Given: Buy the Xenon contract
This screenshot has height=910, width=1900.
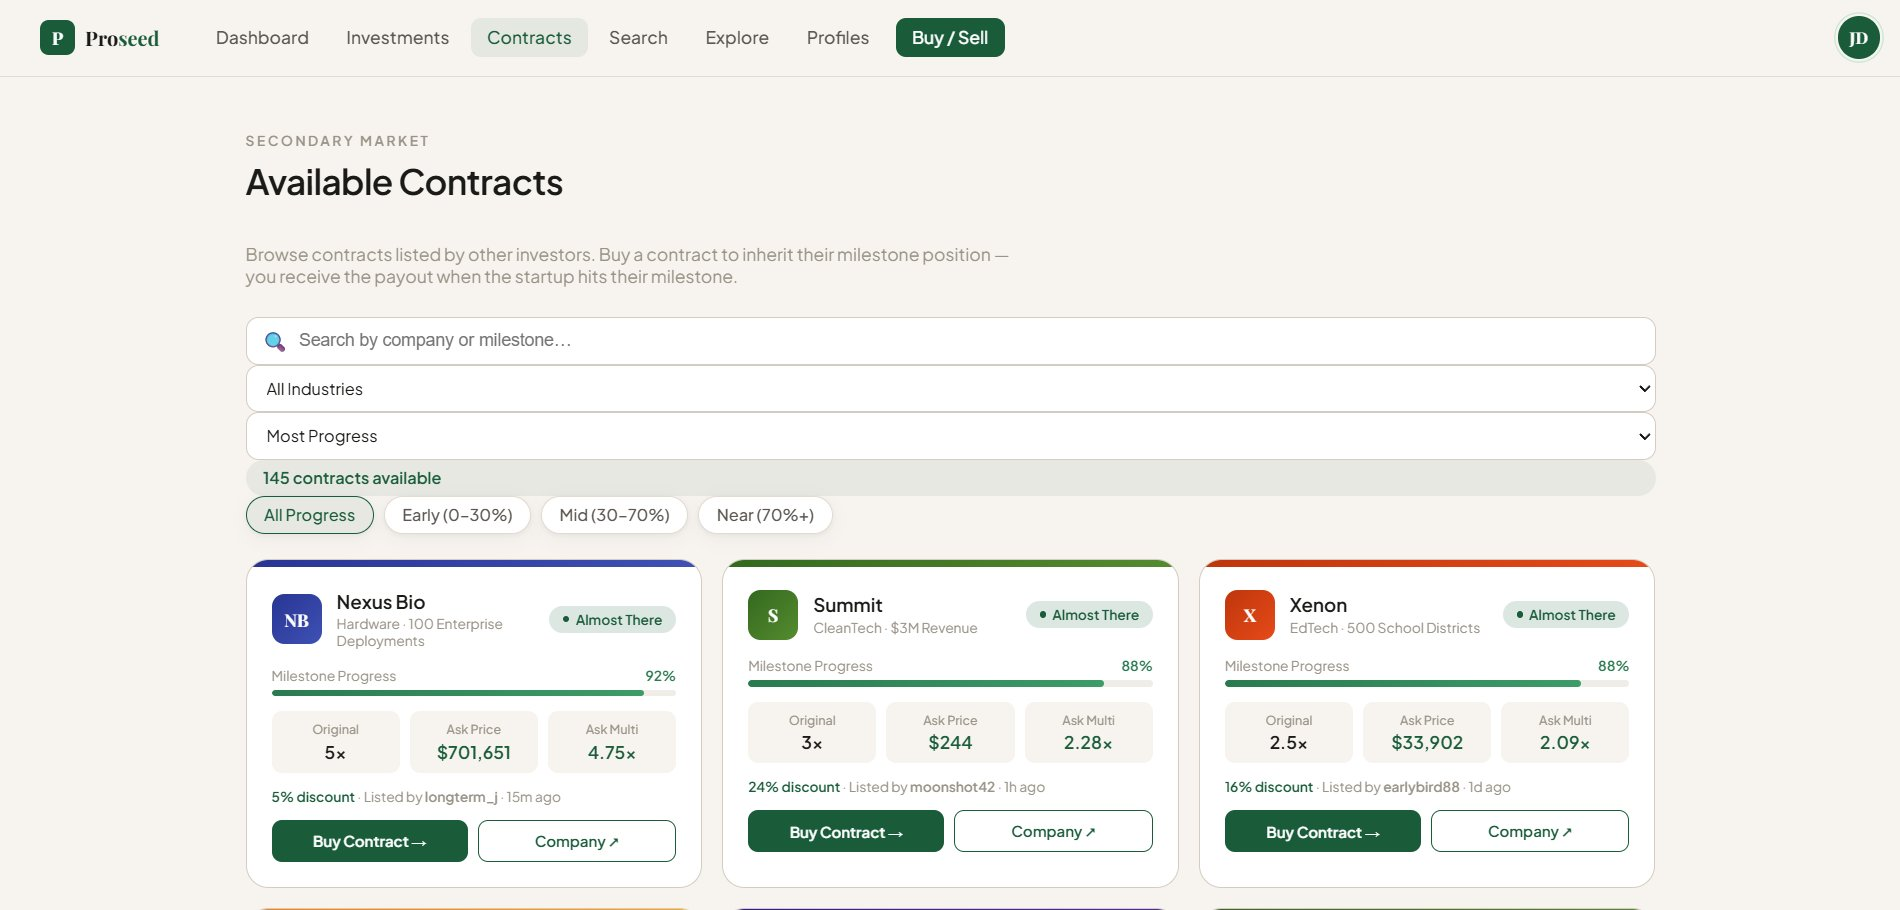Looking at the screenshot, I should [1323, 831].
